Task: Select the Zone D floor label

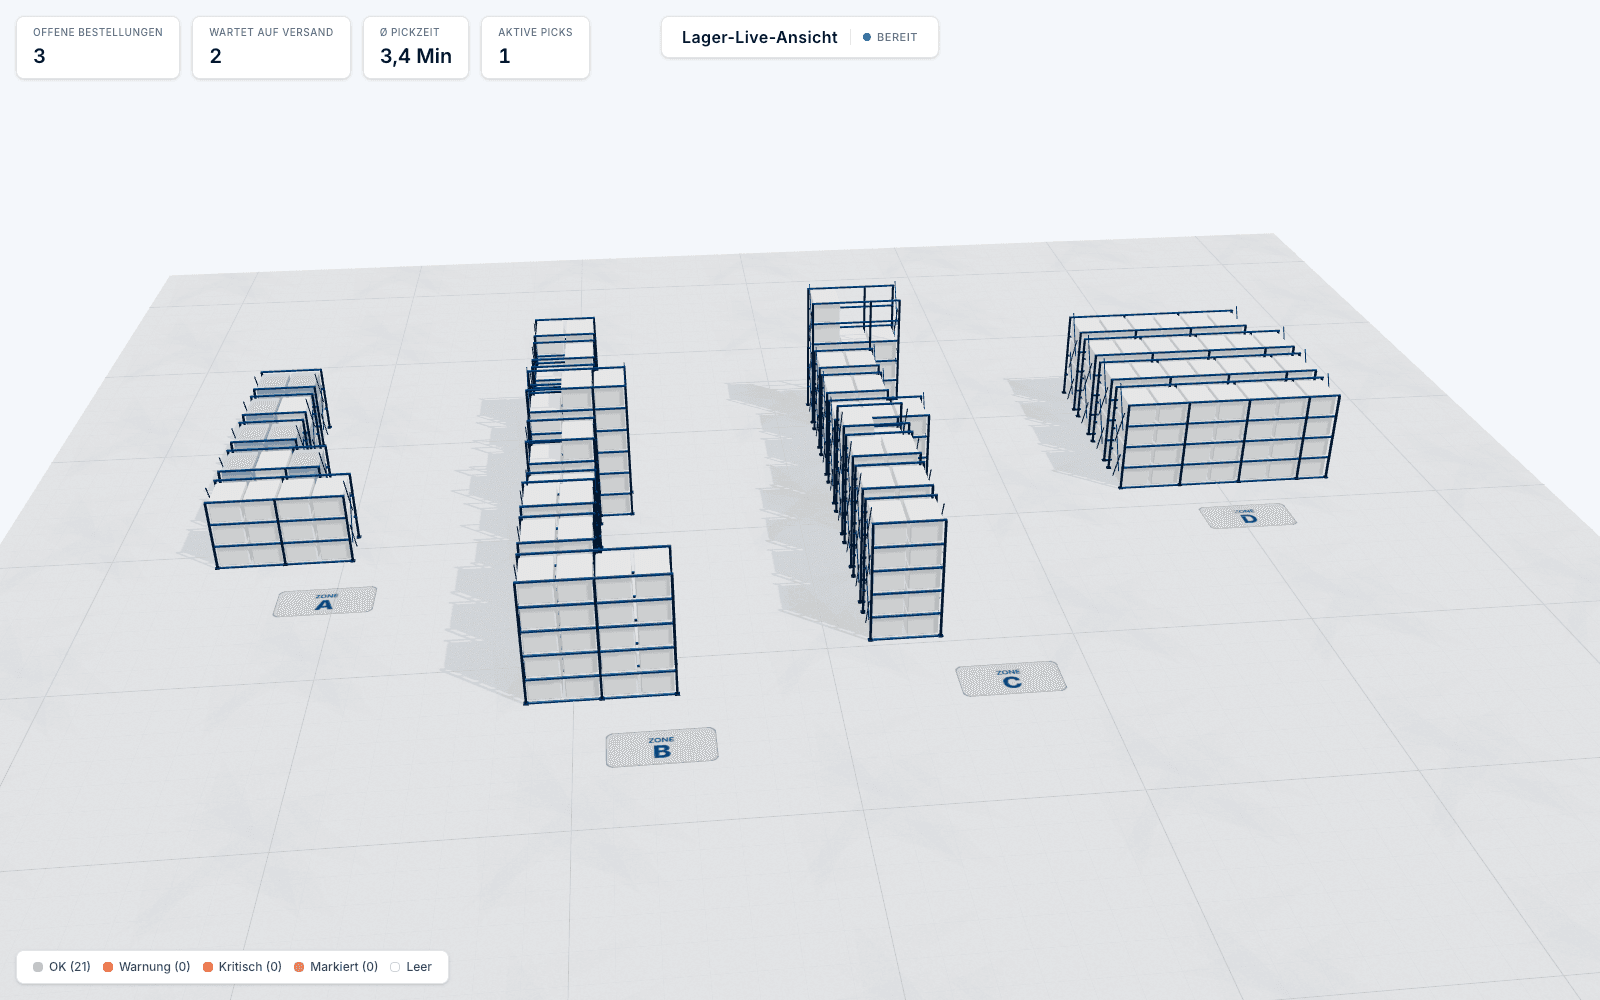Action: coord(1248,516)
